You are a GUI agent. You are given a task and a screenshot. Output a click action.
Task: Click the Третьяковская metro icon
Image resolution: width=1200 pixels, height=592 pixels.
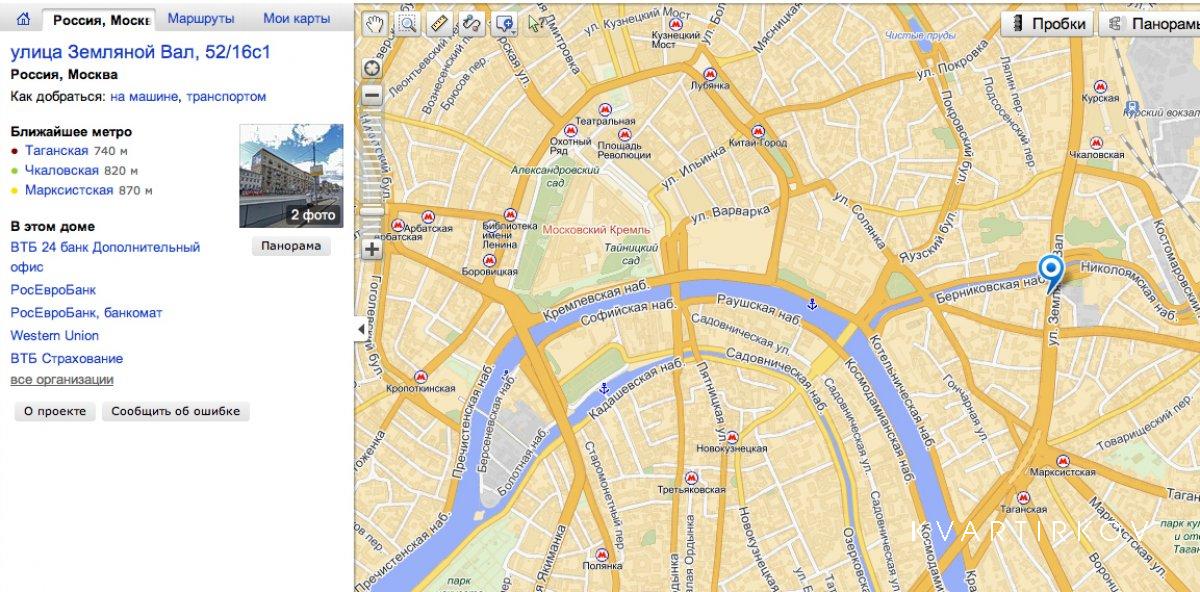pyautogui.click(x=691, y=477)
